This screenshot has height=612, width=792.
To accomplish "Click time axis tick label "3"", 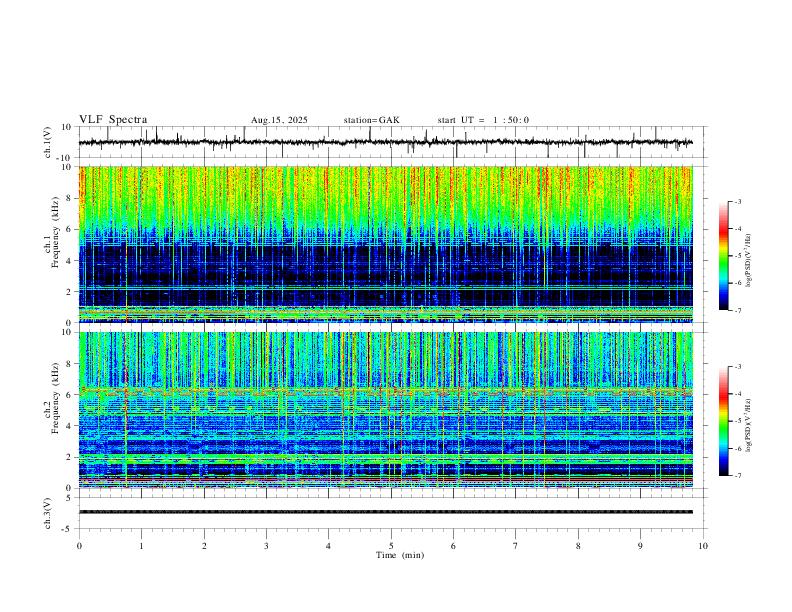I will coord(266,546).
